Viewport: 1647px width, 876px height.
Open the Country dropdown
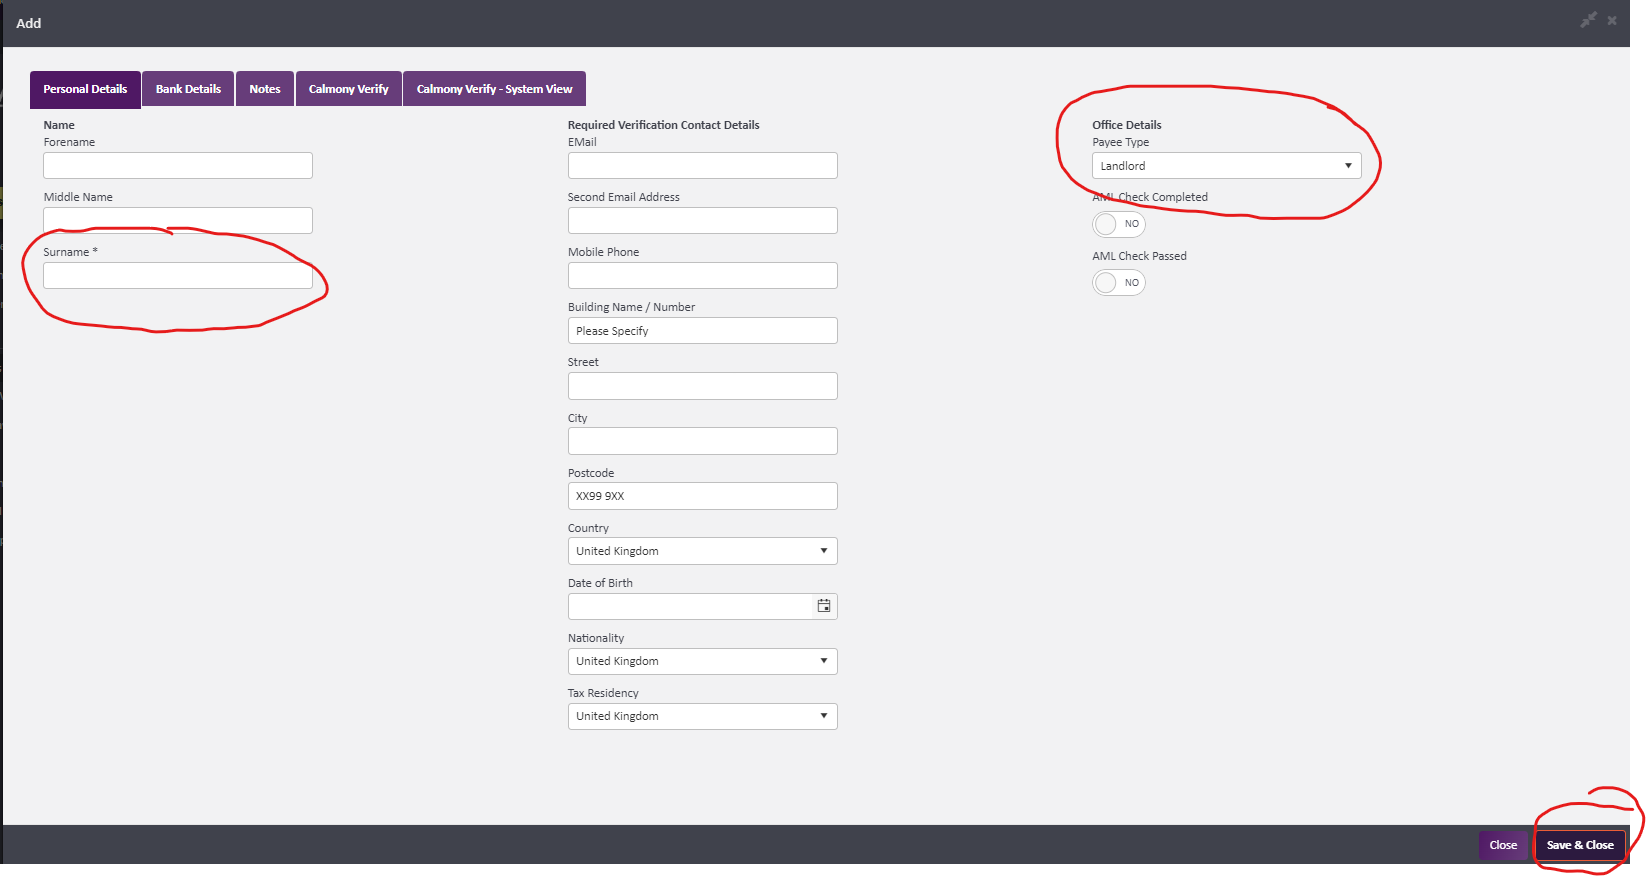702,551
